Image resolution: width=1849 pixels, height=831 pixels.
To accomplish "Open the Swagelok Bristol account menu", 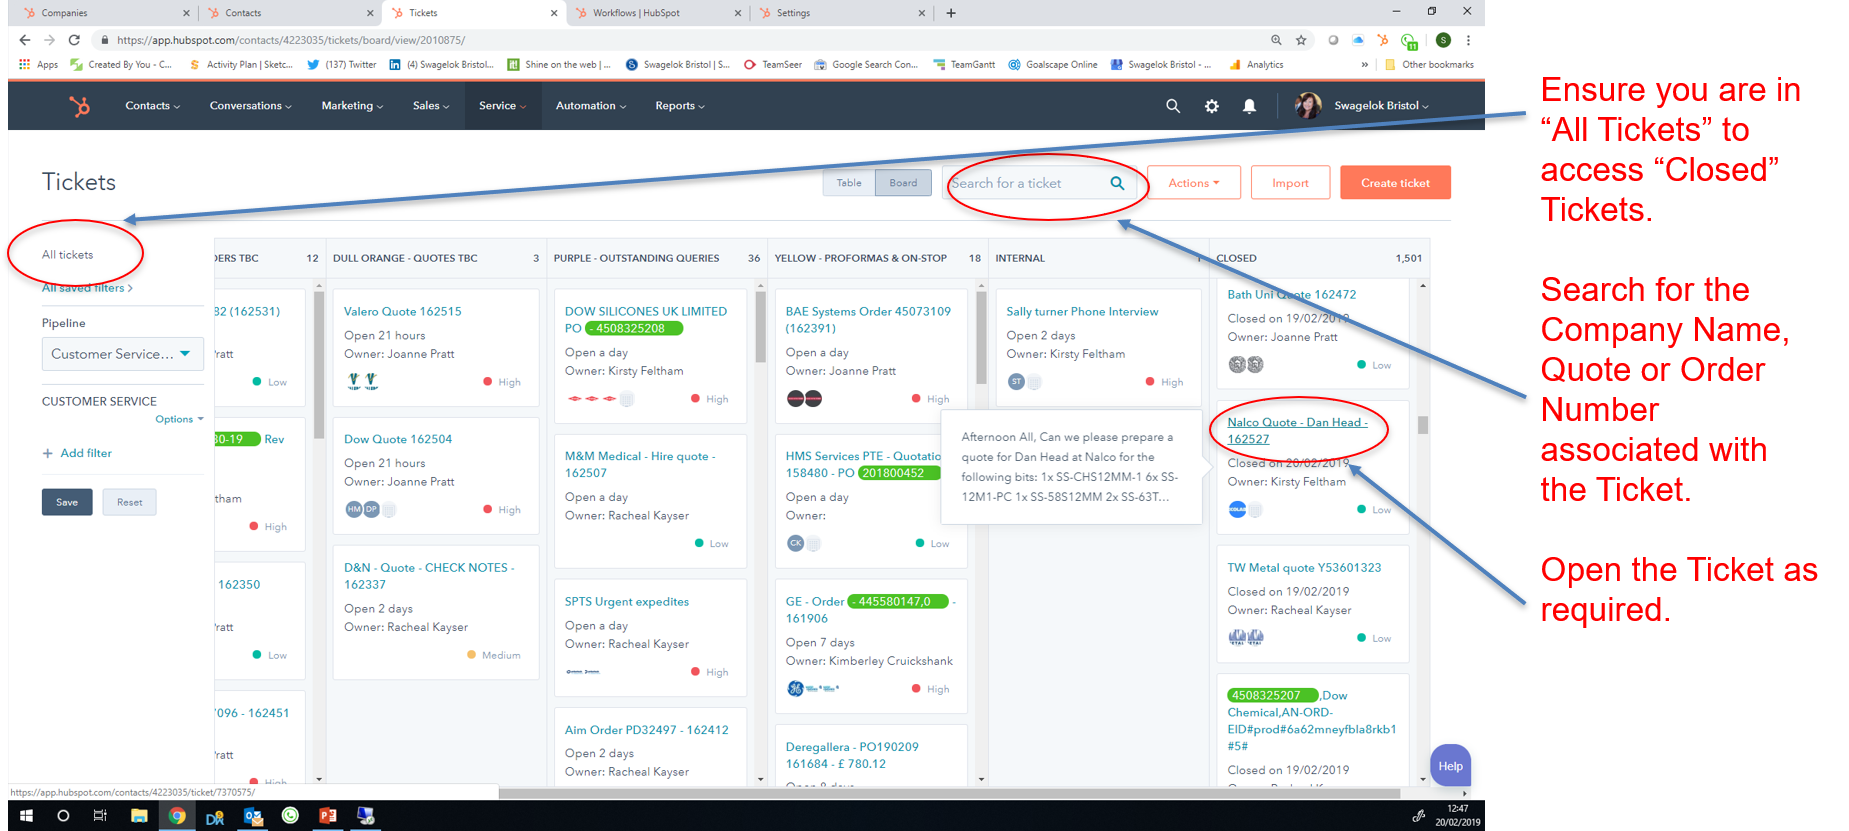I will [1381, 106].
